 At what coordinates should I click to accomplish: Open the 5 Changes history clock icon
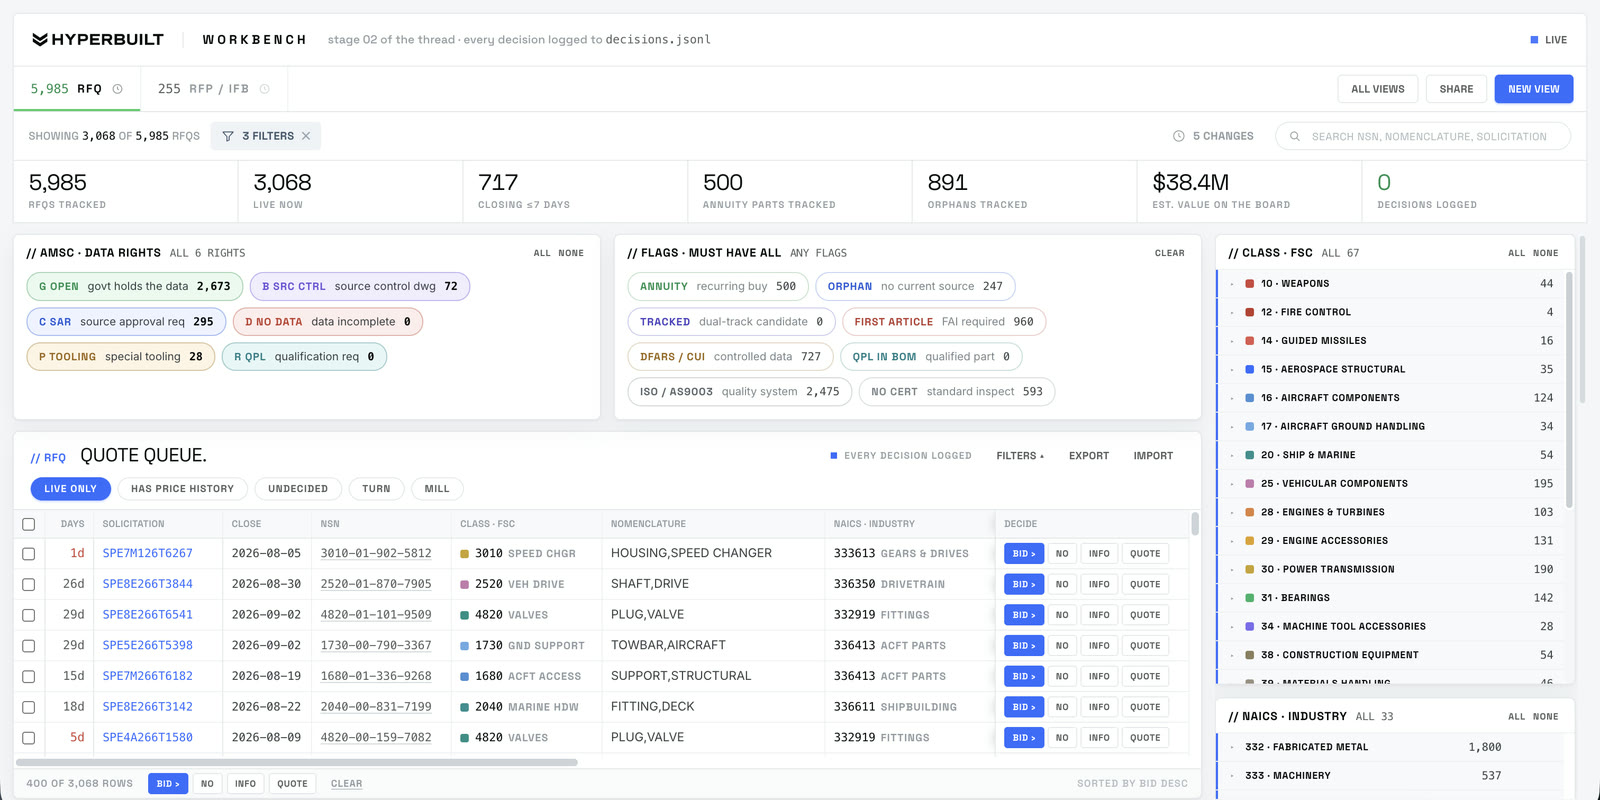point(1179,136)
